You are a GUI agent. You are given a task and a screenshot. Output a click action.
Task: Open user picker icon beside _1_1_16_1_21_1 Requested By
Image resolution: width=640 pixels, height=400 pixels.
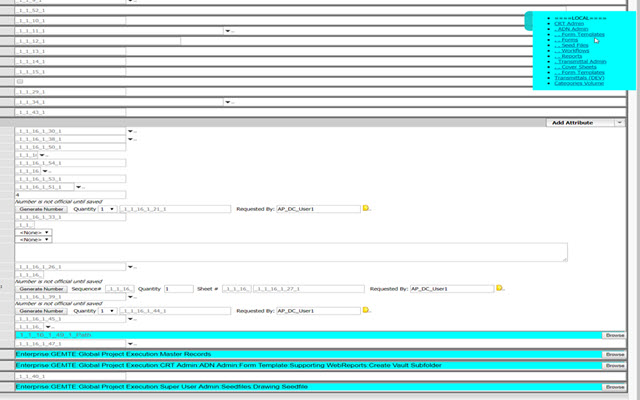[x=366, y=208]
